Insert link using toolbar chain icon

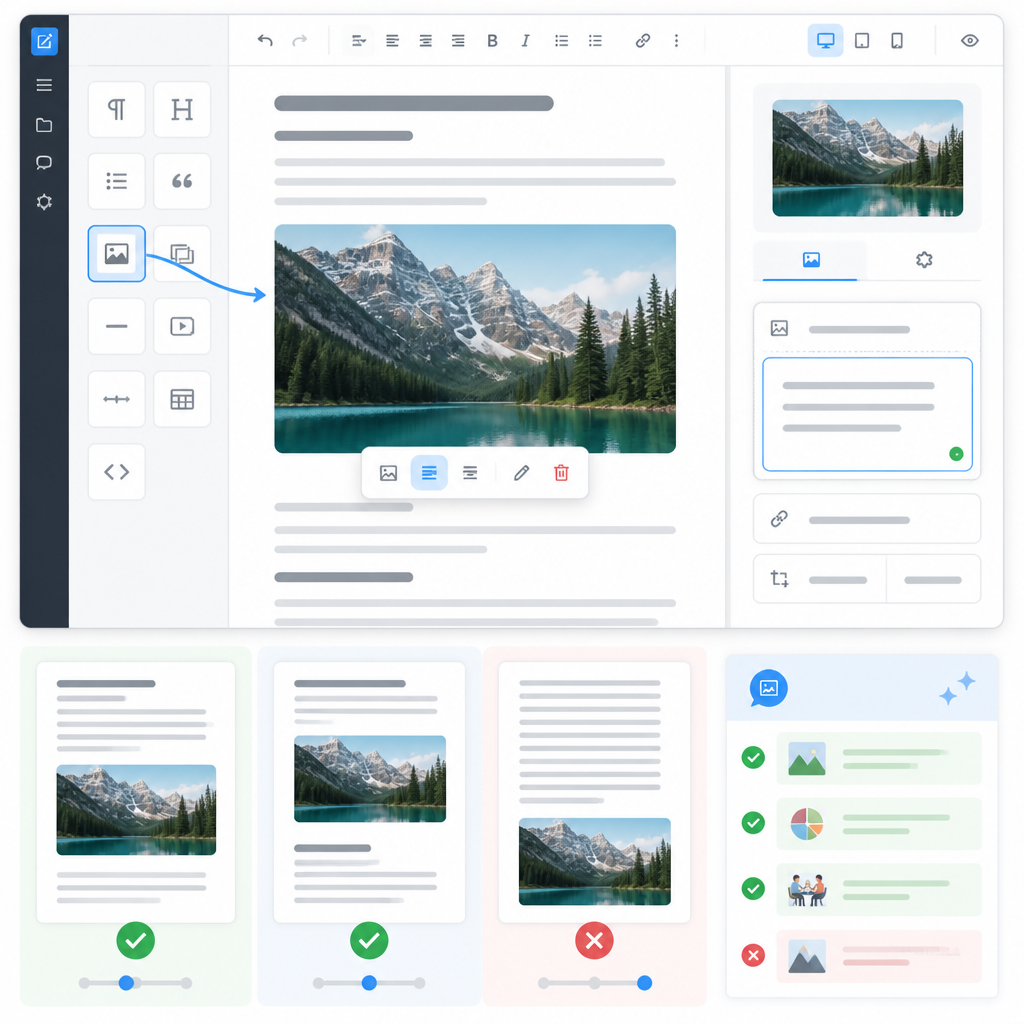point(643,40)
